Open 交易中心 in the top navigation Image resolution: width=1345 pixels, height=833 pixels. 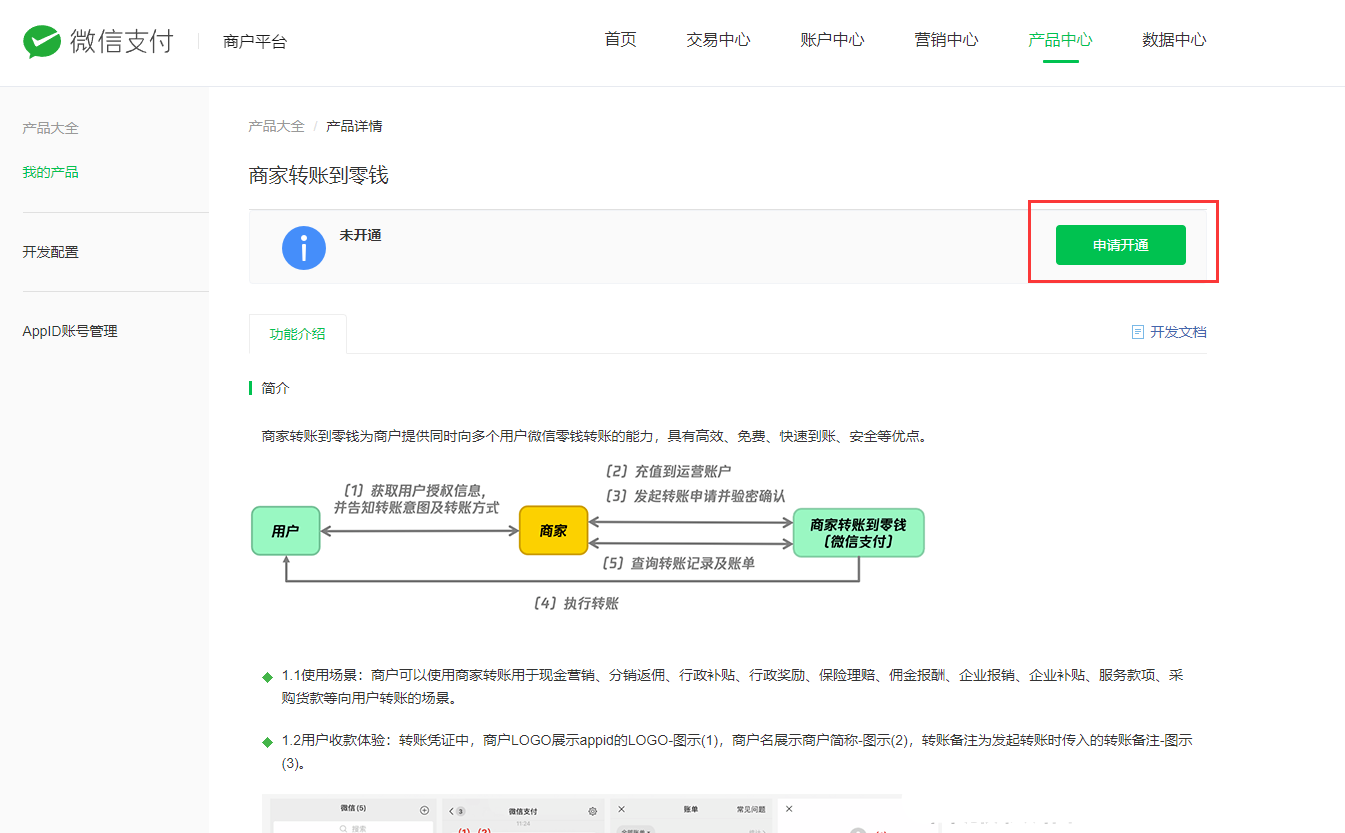click(718, 40)
